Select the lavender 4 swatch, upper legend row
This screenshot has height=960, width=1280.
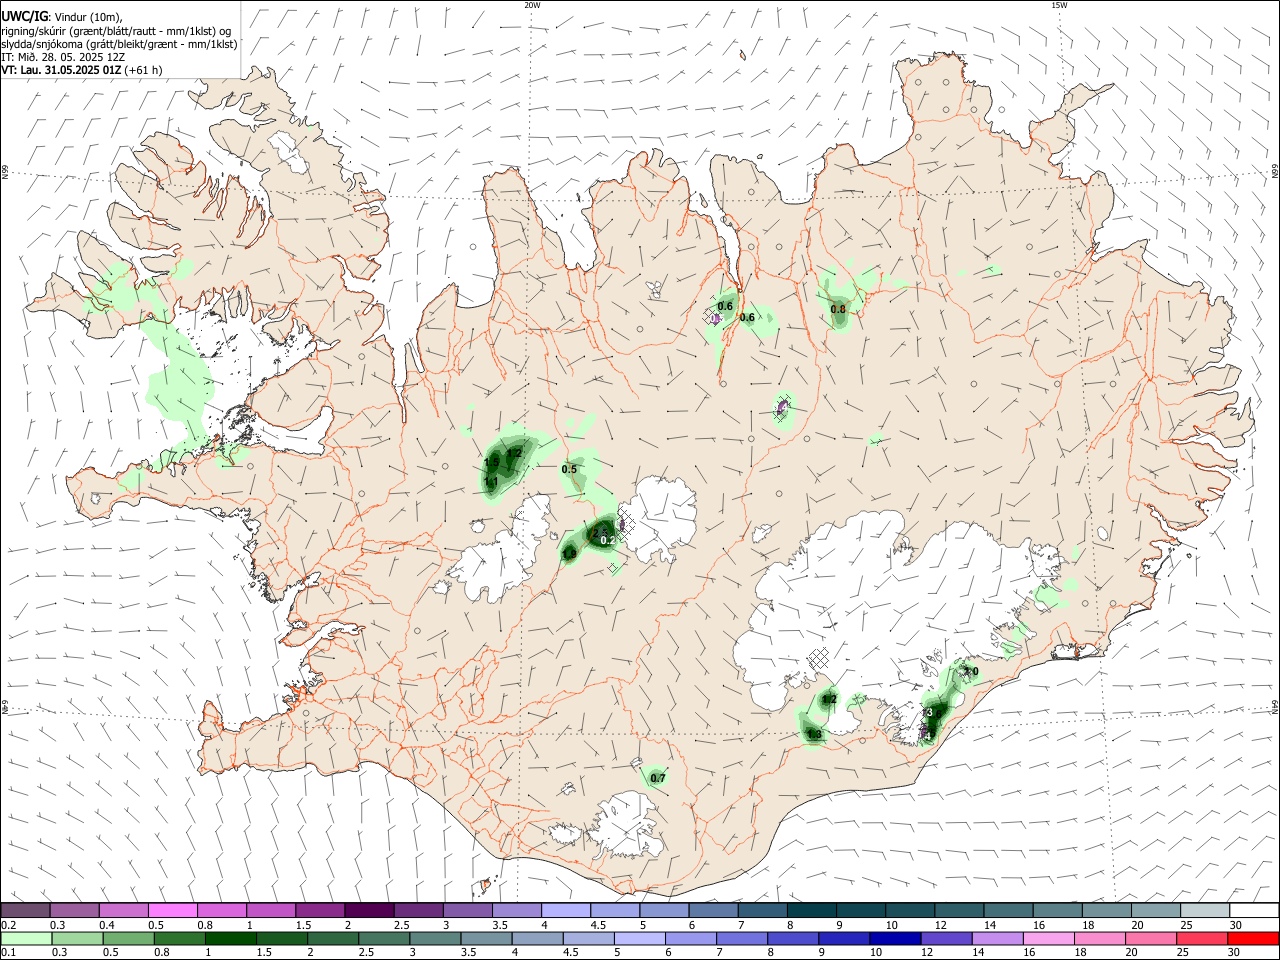tap(565, 911)
